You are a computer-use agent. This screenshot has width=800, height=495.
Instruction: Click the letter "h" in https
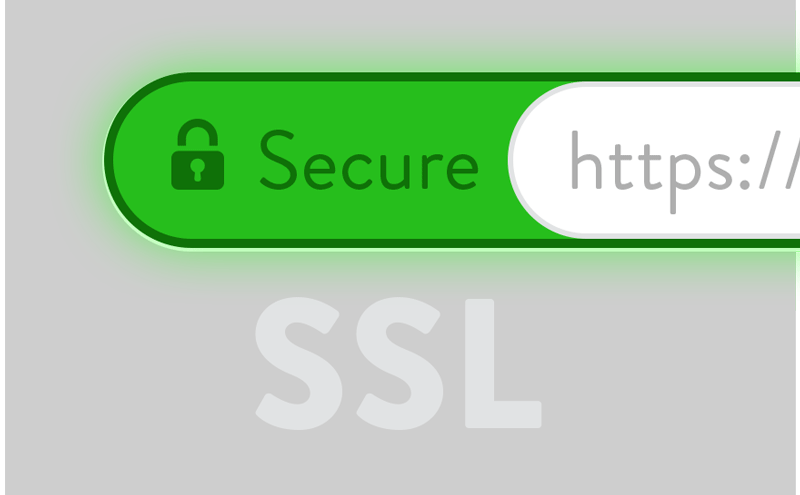(586, 160)
